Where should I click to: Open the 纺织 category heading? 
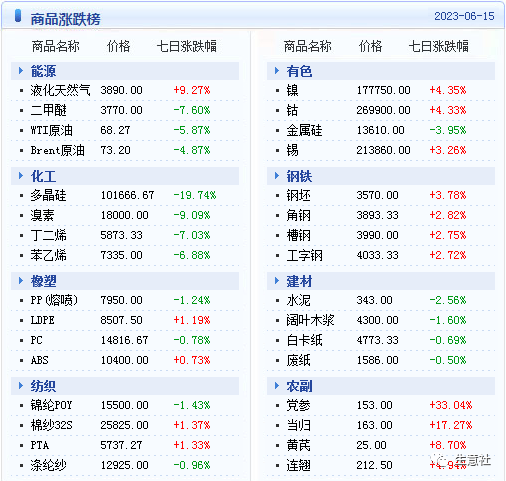click(43, 386)
